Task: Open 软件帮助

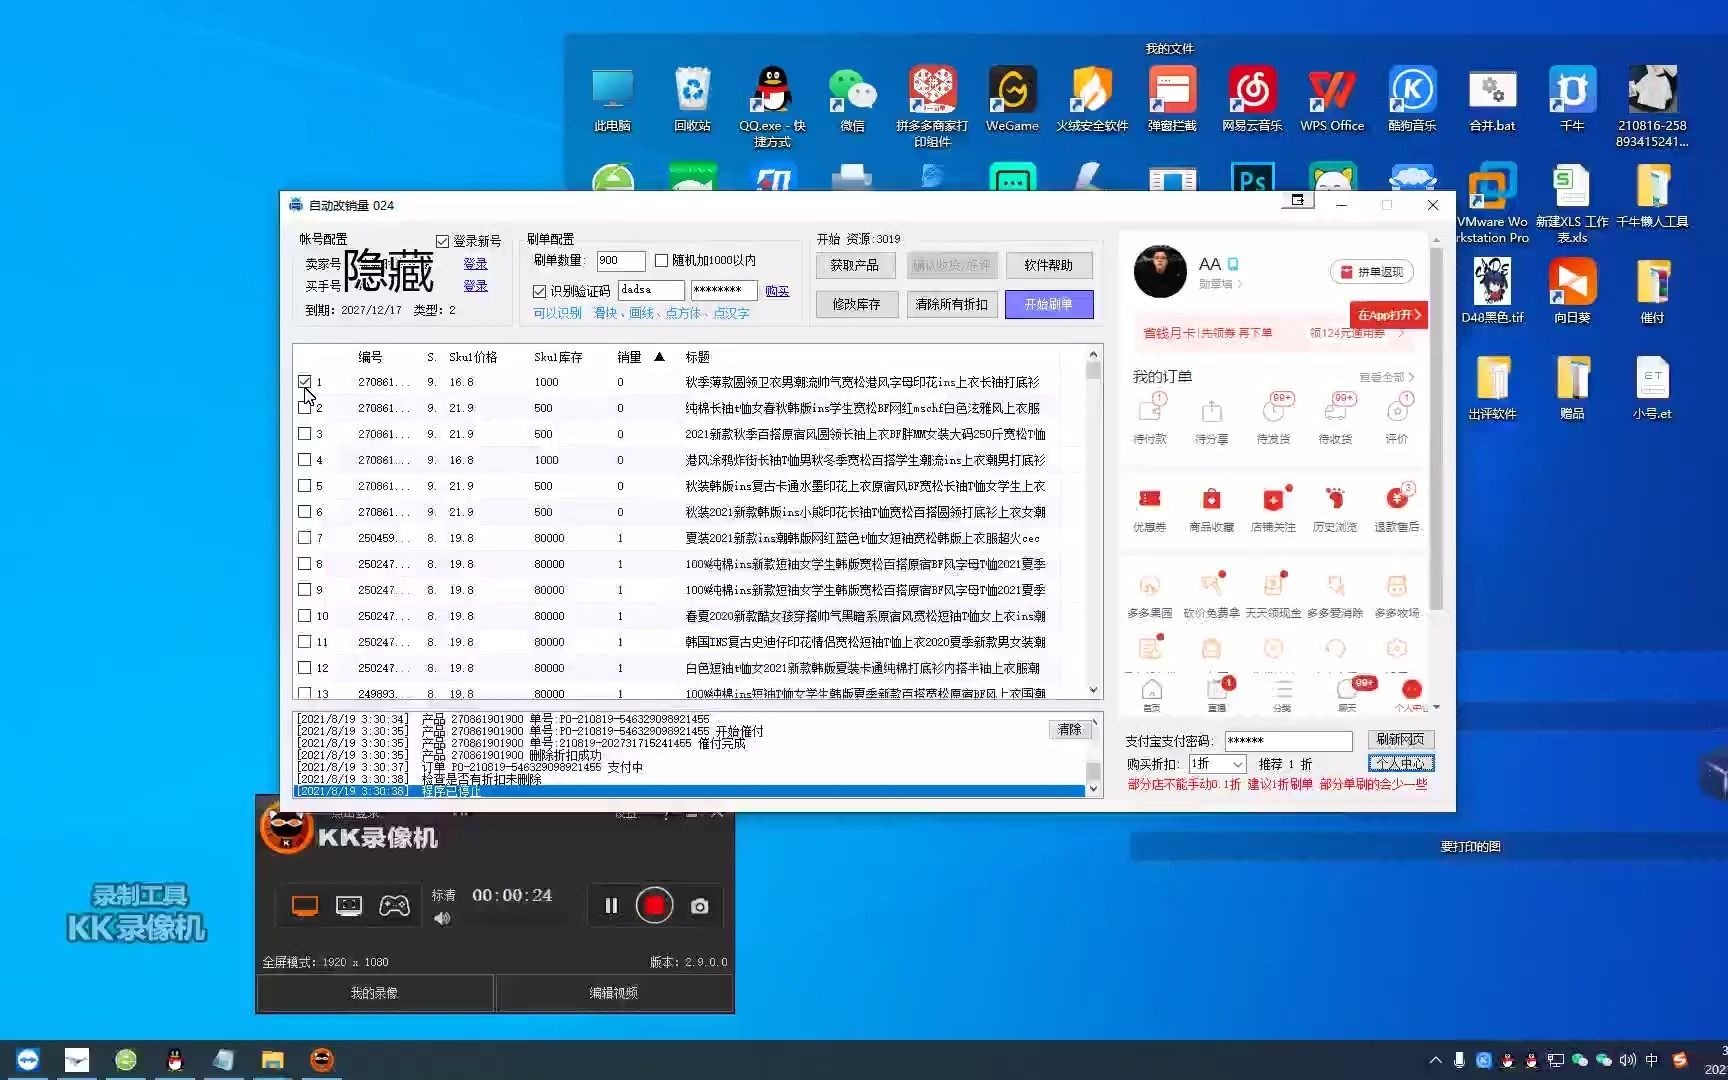Action: coord(1049,265)
